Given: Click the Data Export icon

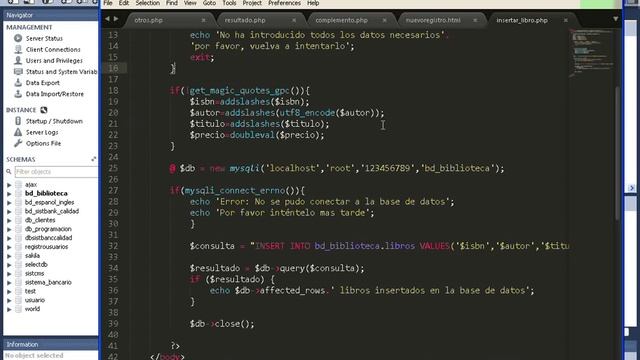Looking at the screenshot, I should [18, 82].
